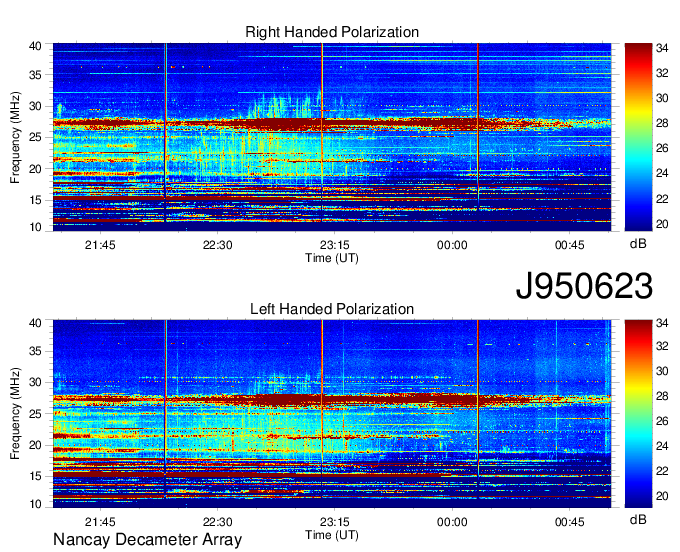680x552 pixels.
Task: Click the 30 dB label on Right Handed color bar
Action: pyautogui.click(x=662, y=98)
